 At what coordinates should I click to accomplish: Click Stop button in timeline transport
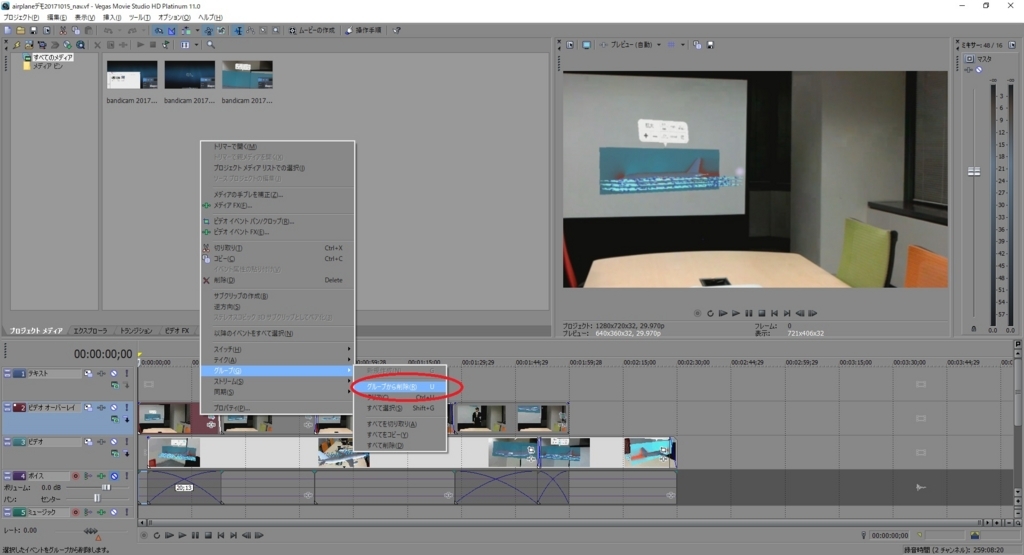208,535
